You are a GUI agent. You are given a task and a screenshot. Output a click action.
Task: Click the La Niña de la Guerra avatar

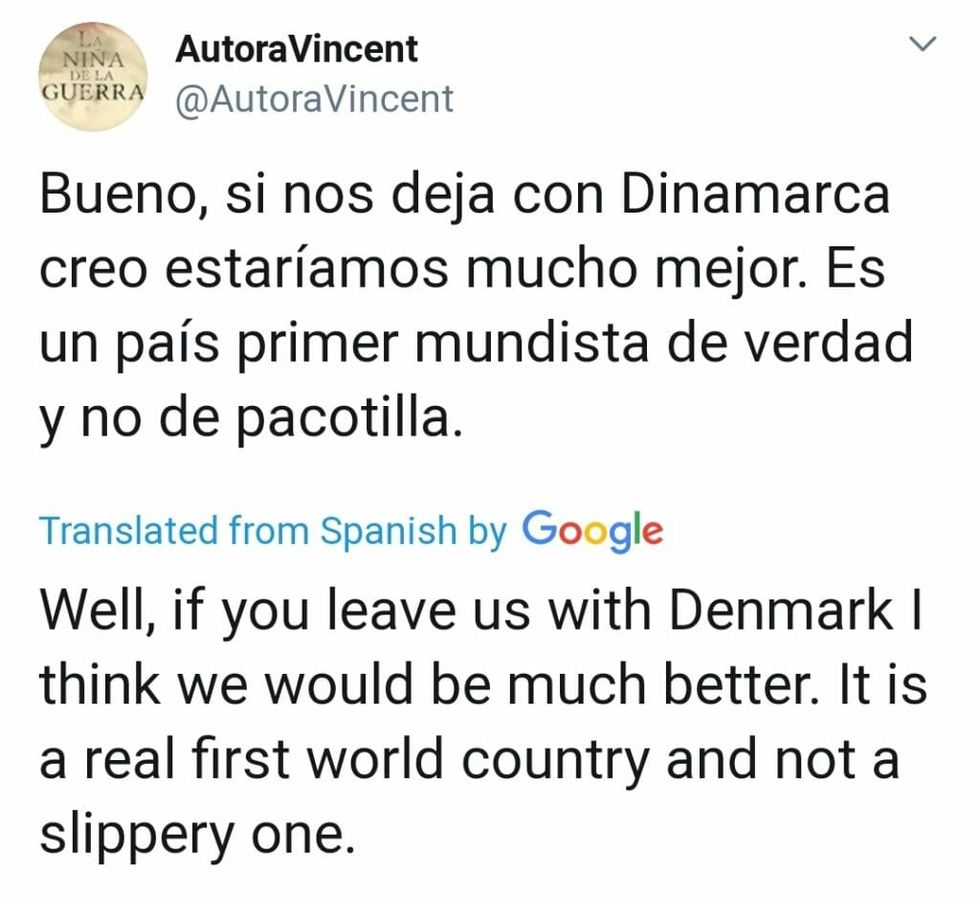tap(92, 71)
